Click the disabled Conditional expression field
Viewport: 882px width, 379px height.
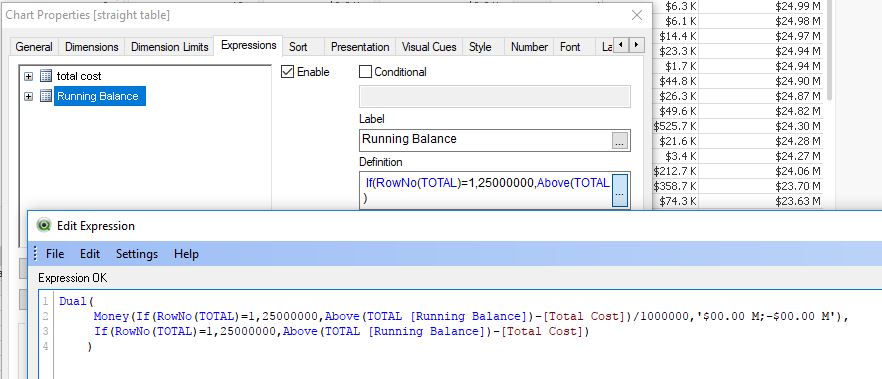[x=495, y=97]
